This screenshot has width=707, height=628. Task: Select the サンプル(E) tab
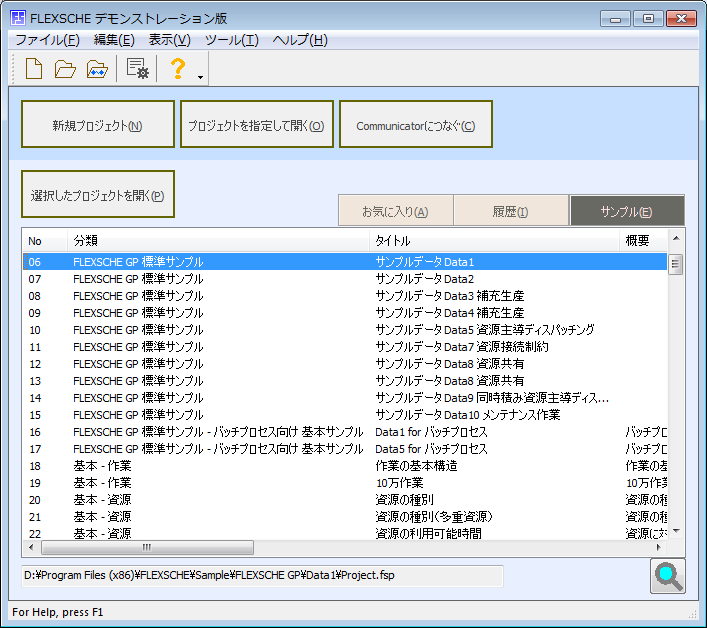(x=626, y=211)
